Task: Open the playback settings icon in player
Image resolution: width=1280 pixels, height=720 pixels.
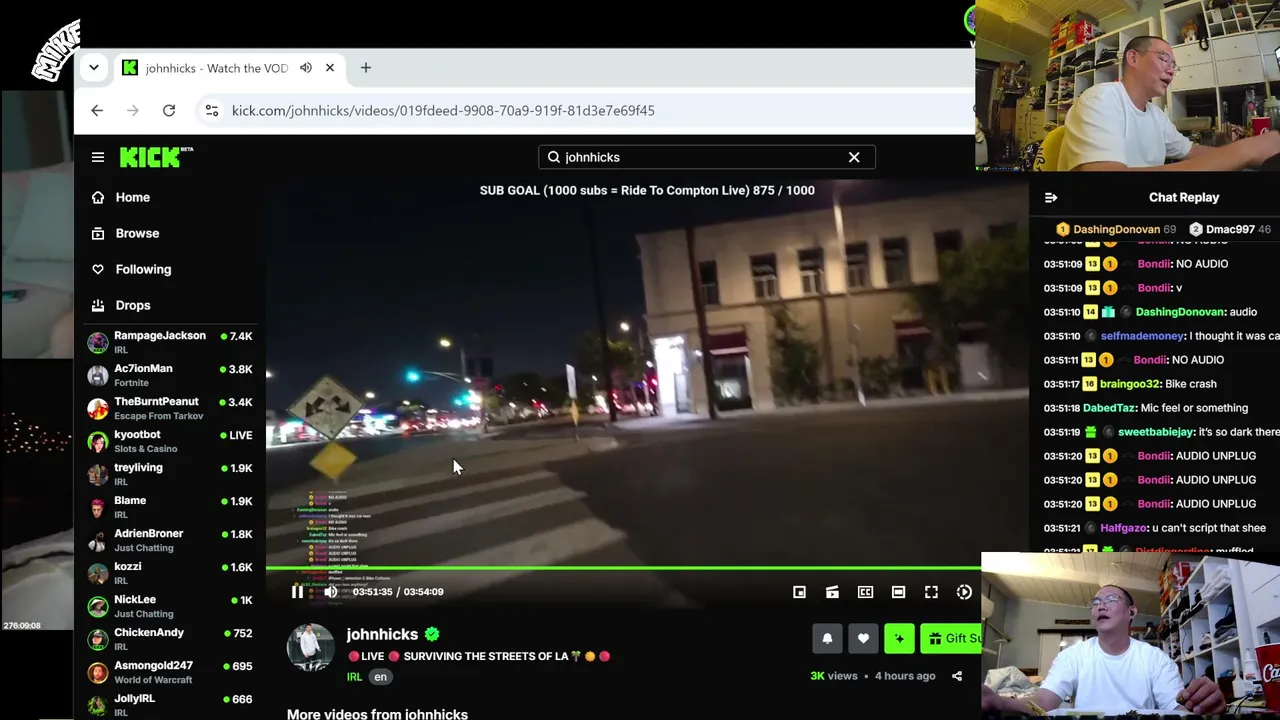Action: [964, 592]
